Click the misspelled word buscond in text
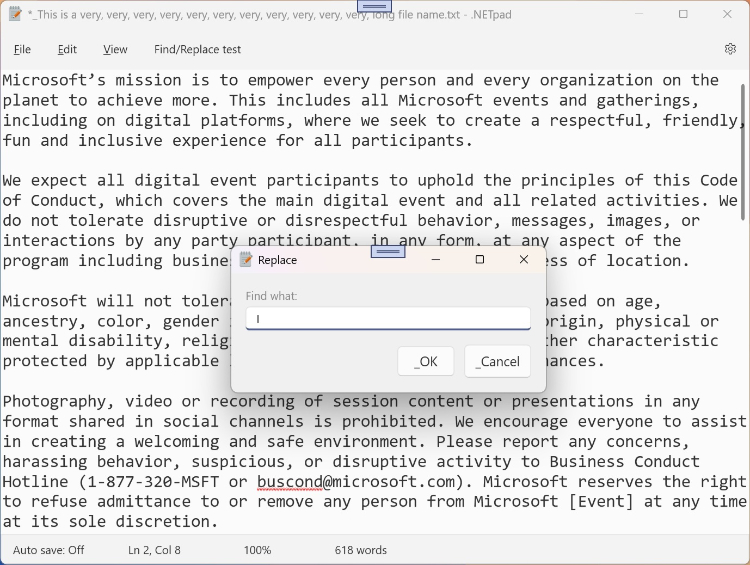The height and width of the screenshot is (565, 750). pyautogui.click(x=290, y=481)
